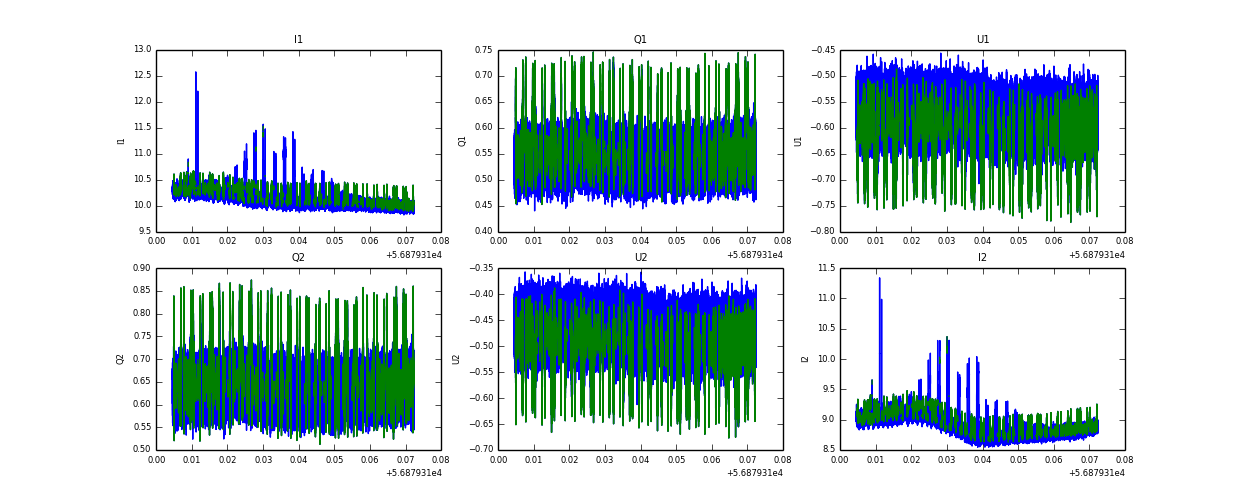The width and height of the screenshot is (1250, 500).
Task: Select the 0.75 tick label on Q1 y-axis
Action: tap(483, 50)
